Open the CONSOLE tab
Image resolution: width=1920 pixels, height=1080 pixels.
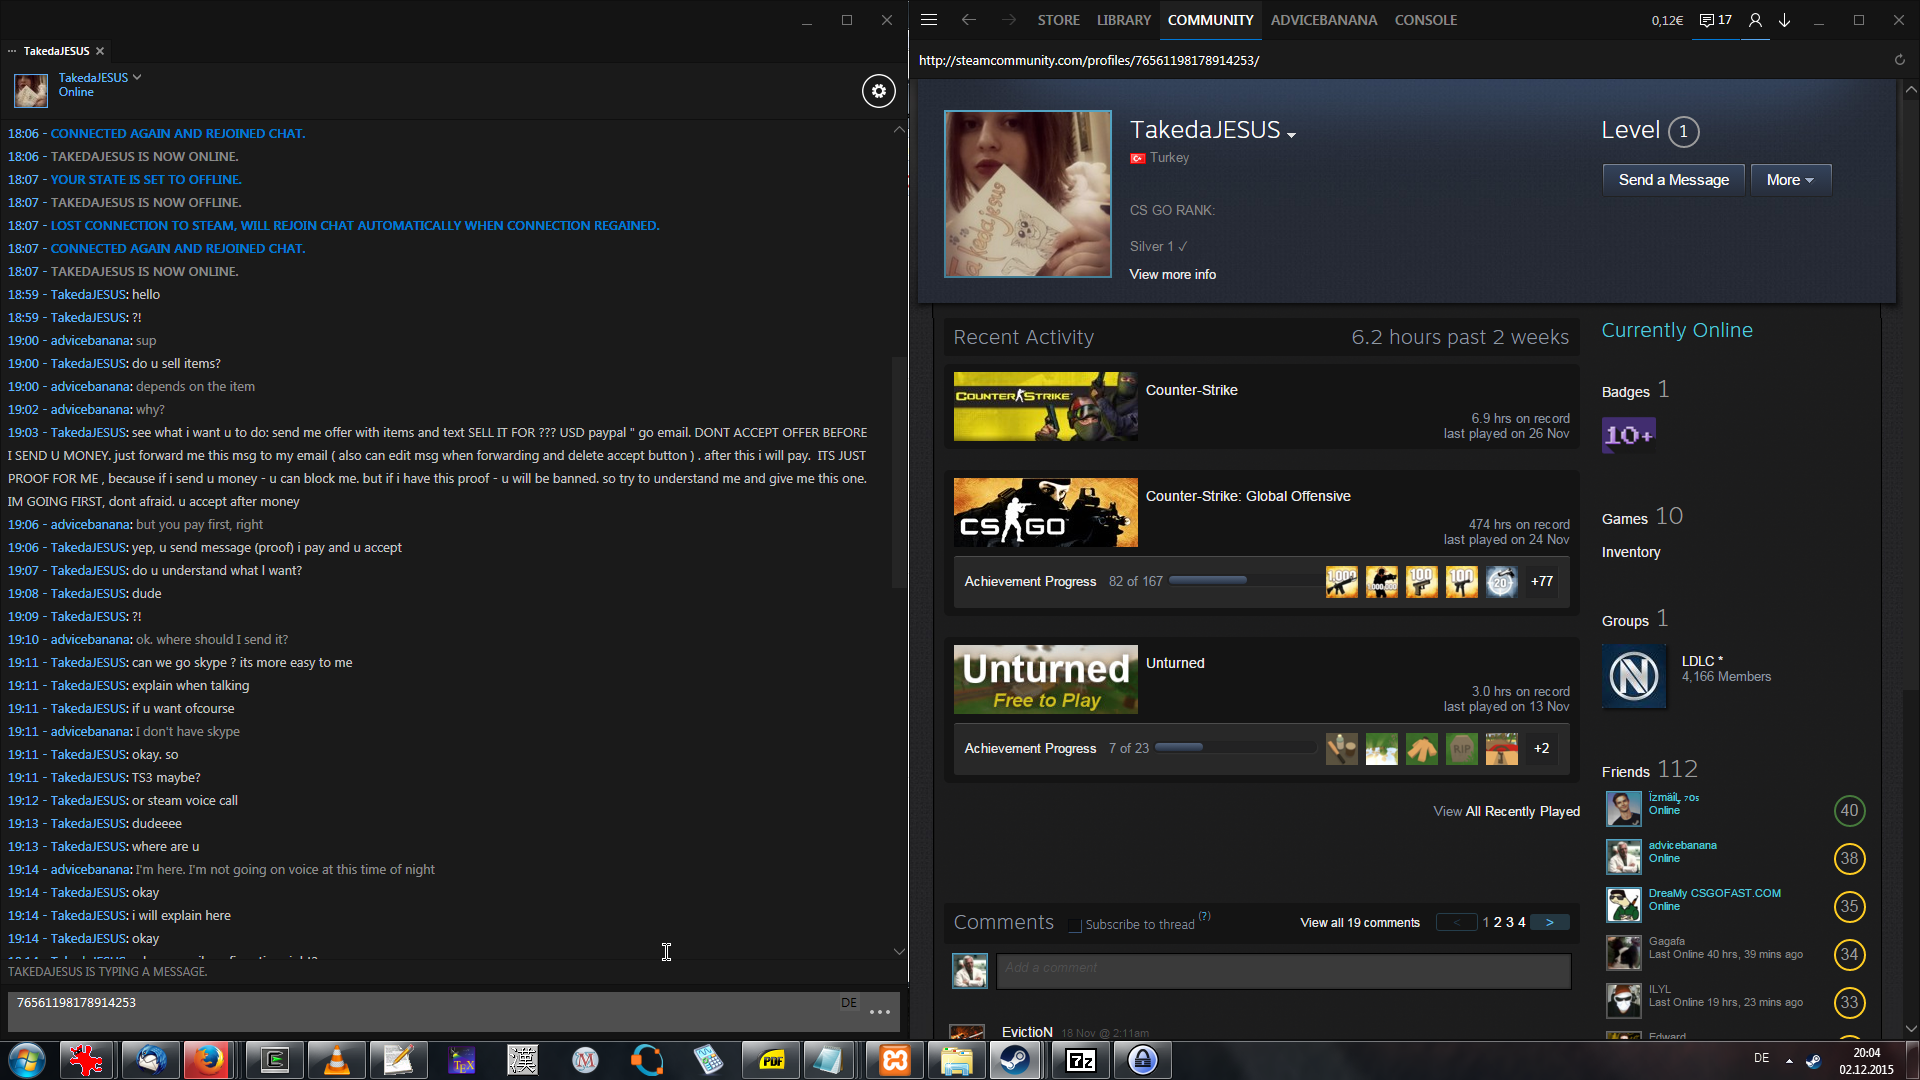(1425, 20)
